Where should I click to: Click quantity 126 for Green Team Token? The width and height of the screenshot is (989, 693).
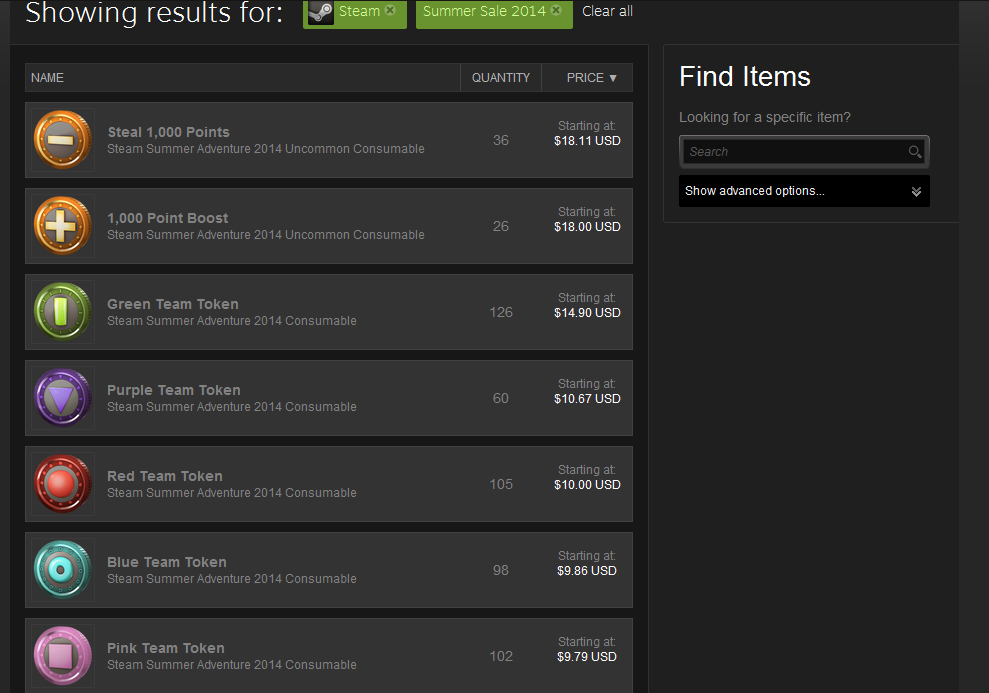501,312
